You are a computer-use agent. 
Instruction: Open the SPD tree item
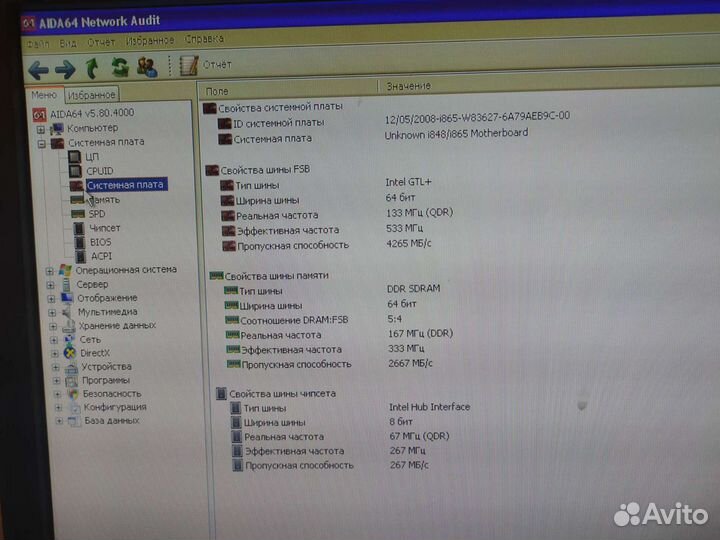pyautogui.click(x=96, y=214)
